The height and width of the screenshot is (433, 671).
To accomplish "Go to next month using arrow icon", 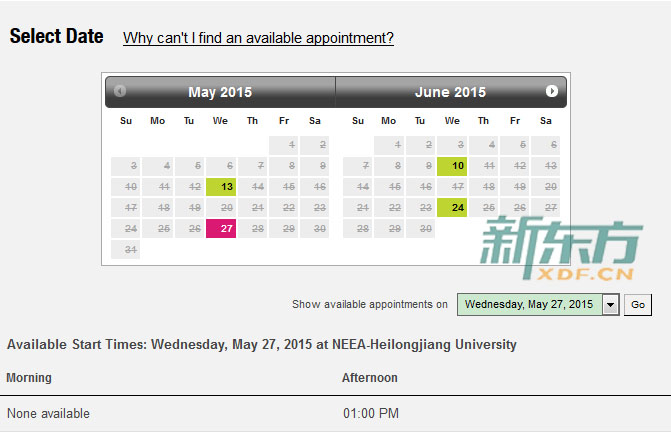I will pos(552,91).
